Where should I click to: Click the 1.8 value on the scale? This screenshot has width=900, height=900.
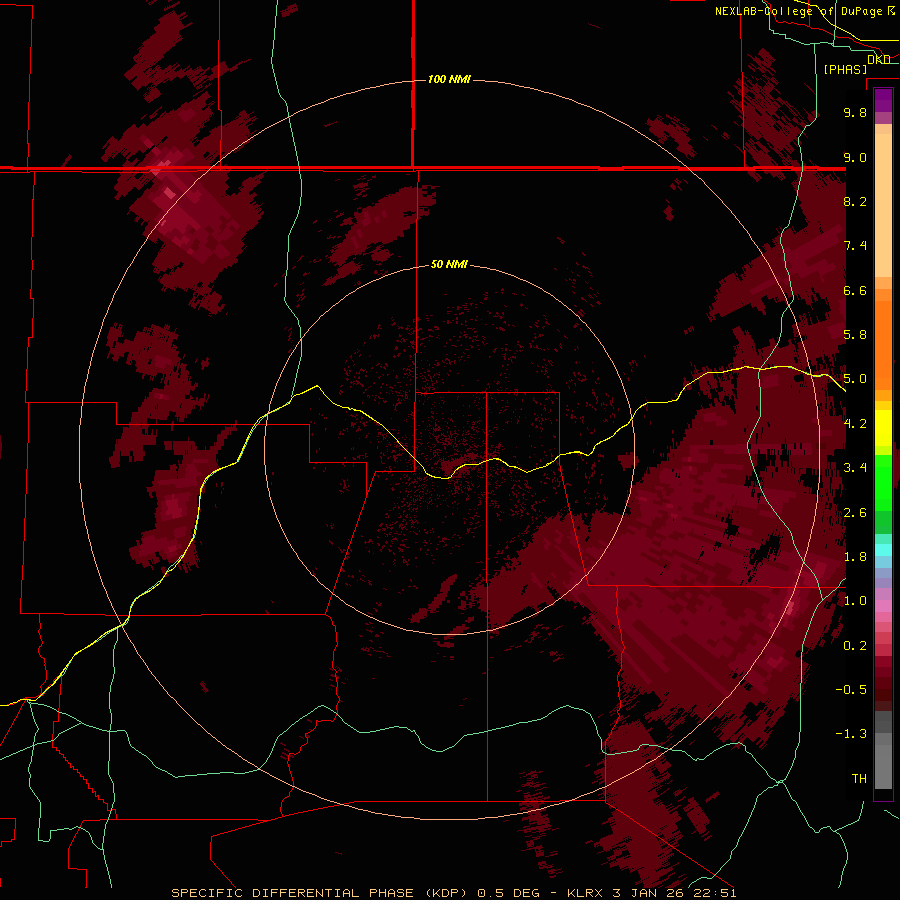click(855, 557)
